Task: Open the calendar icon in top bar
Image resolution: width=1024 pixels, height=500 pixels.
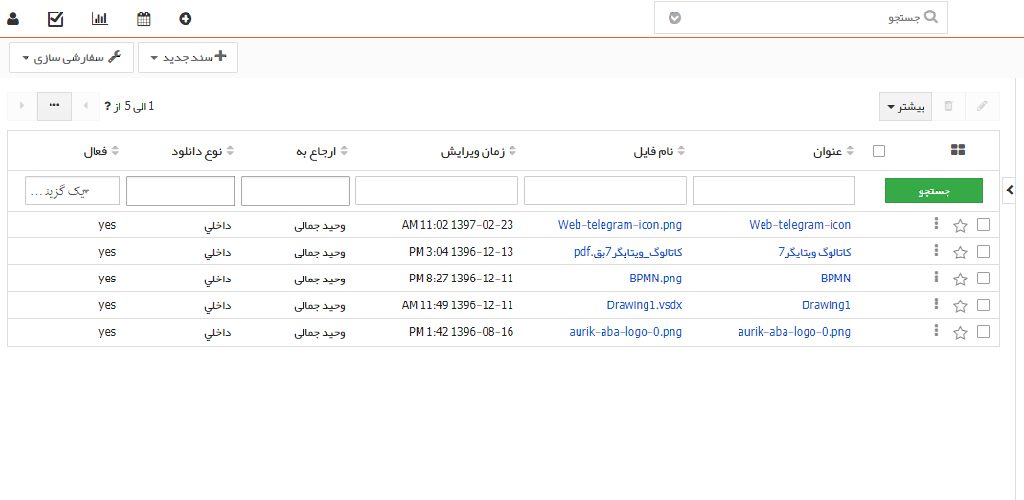Action: tap(143, 18)
